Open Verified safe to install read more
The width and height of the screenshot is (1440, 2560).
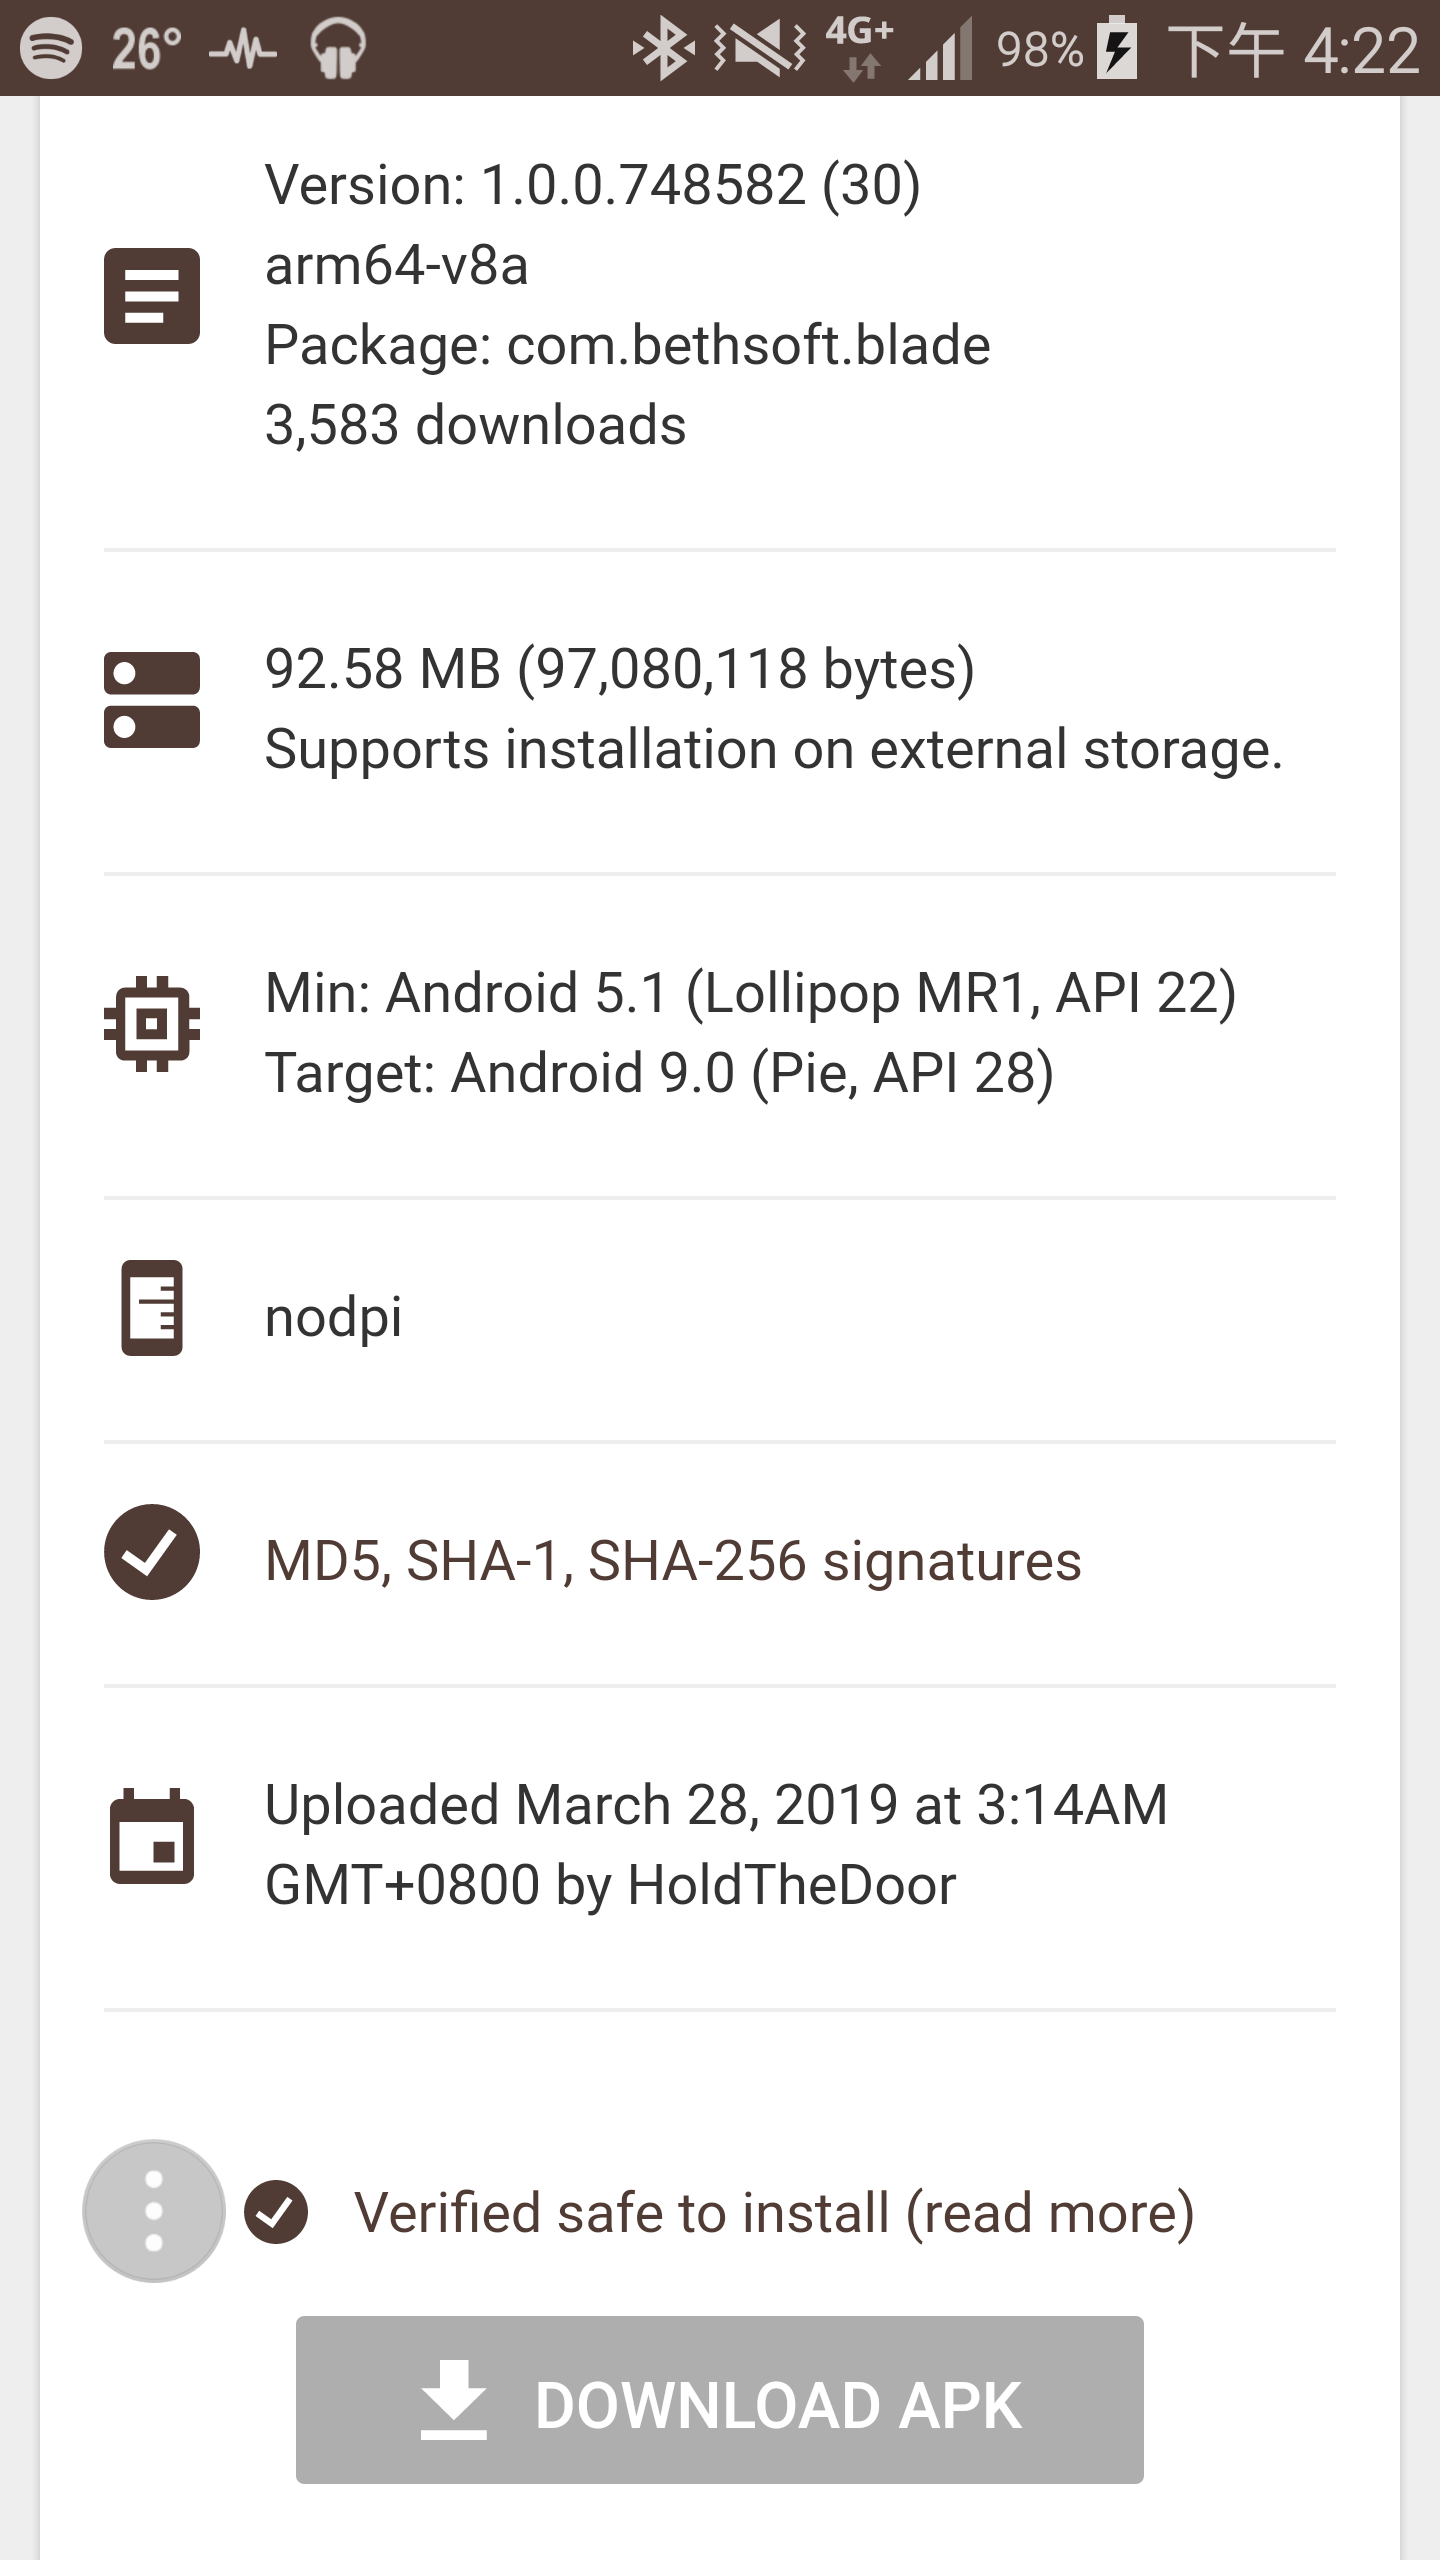coord(774,2212)
